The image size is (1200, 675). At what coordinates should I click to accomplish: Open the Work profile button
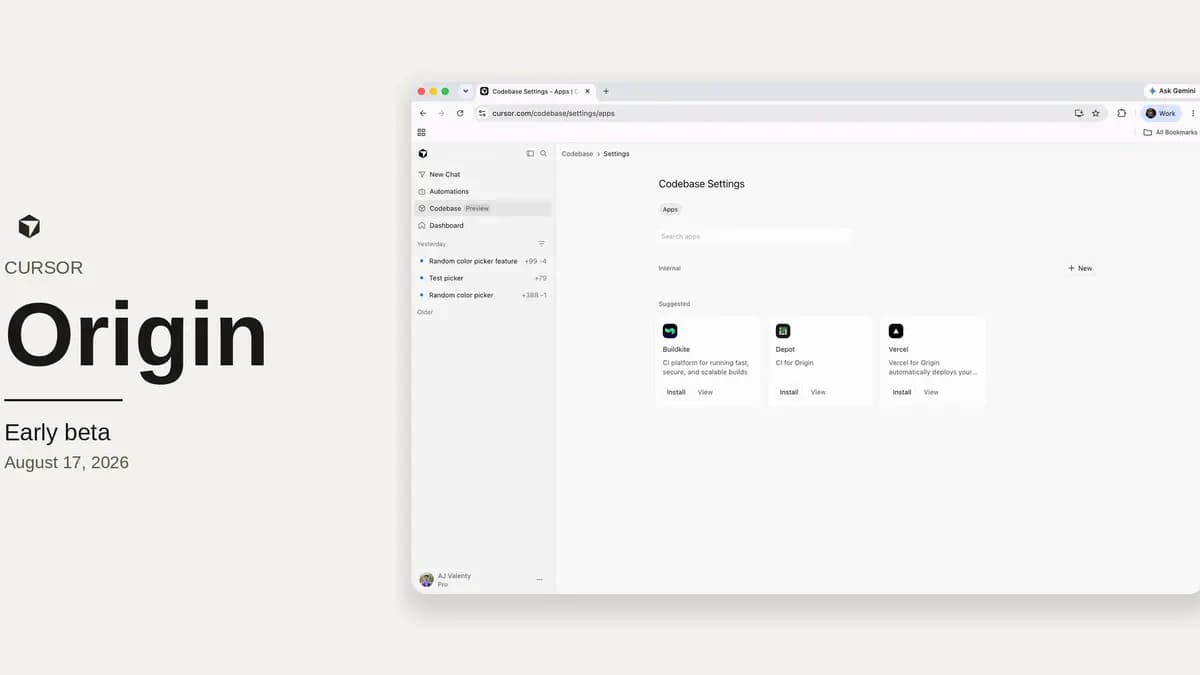pyautogui.click(x=1161, y=113)
